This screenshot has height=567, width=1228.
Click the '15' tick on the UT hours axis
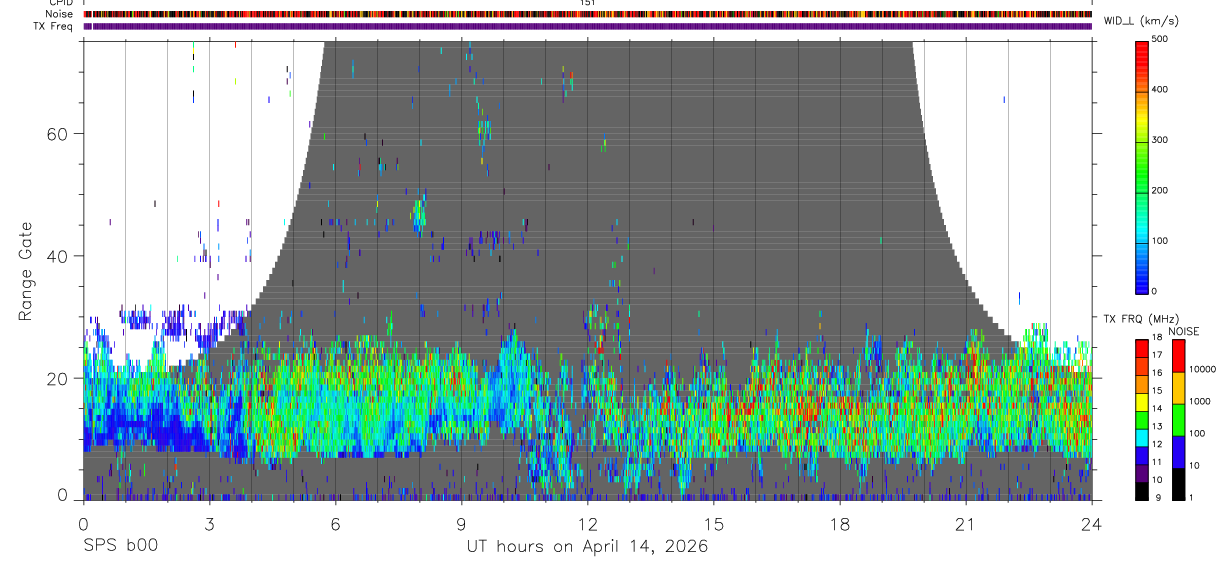tap(714, 524)
